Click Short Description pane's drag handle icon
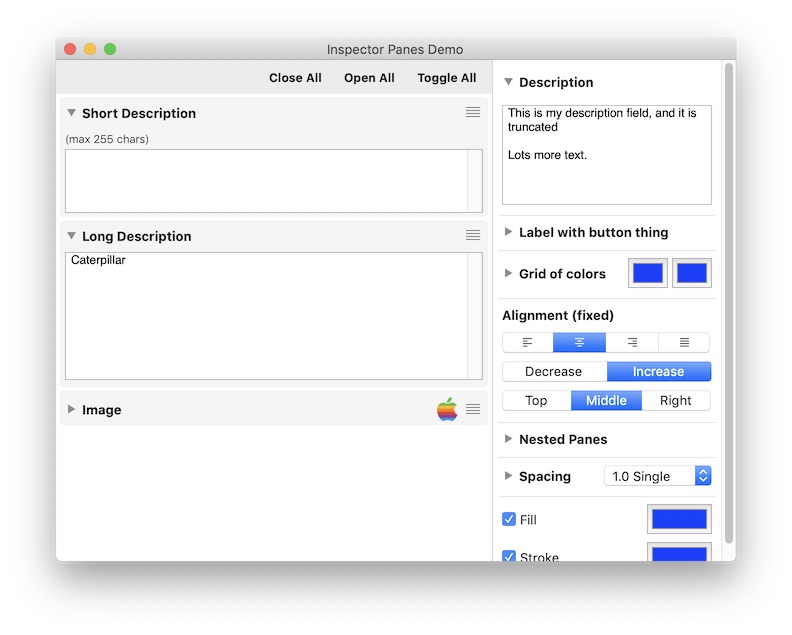Viewport: 792px width, 635px height. (473, 113)
